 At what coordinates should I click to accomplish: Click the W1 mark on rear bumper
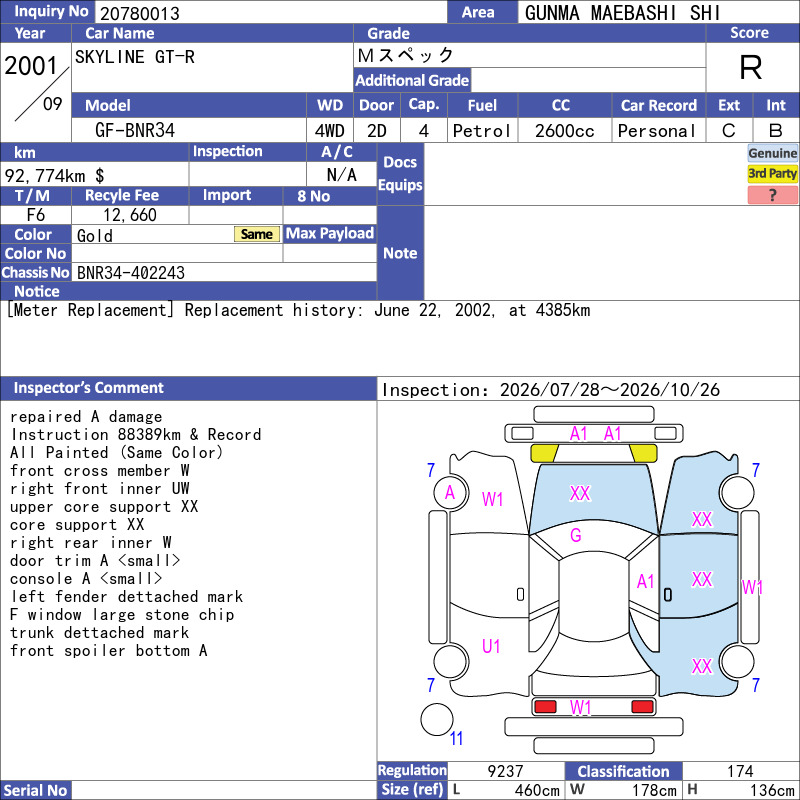coord(580,708)
